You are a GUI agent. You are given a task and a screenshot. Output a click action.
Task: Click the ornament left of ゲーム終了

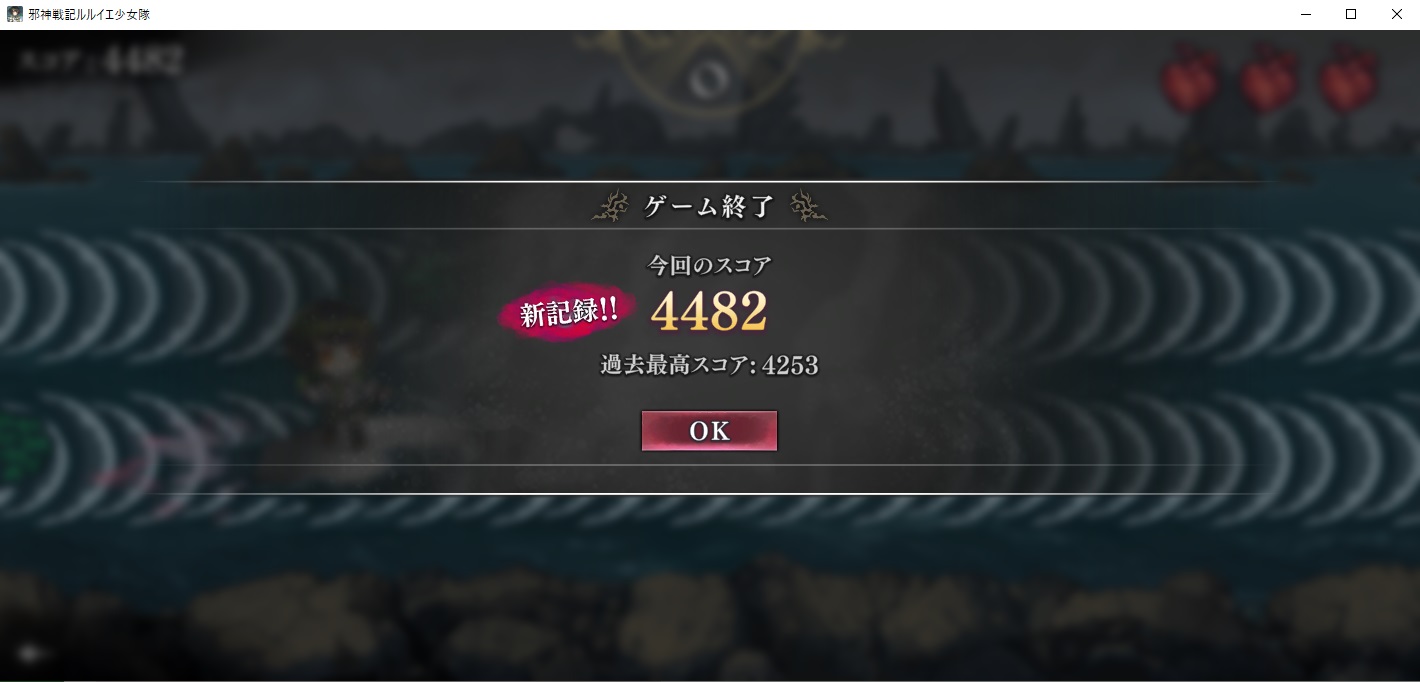[x=610, y=206]
